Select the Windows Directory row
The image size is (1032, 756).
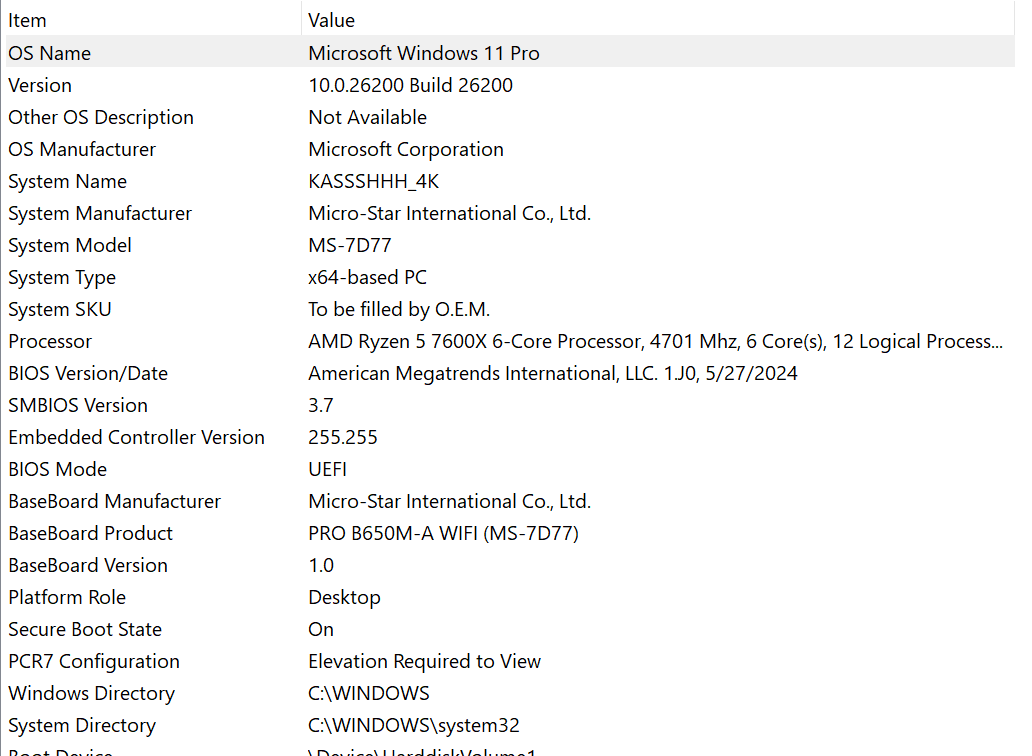(91, 693)
